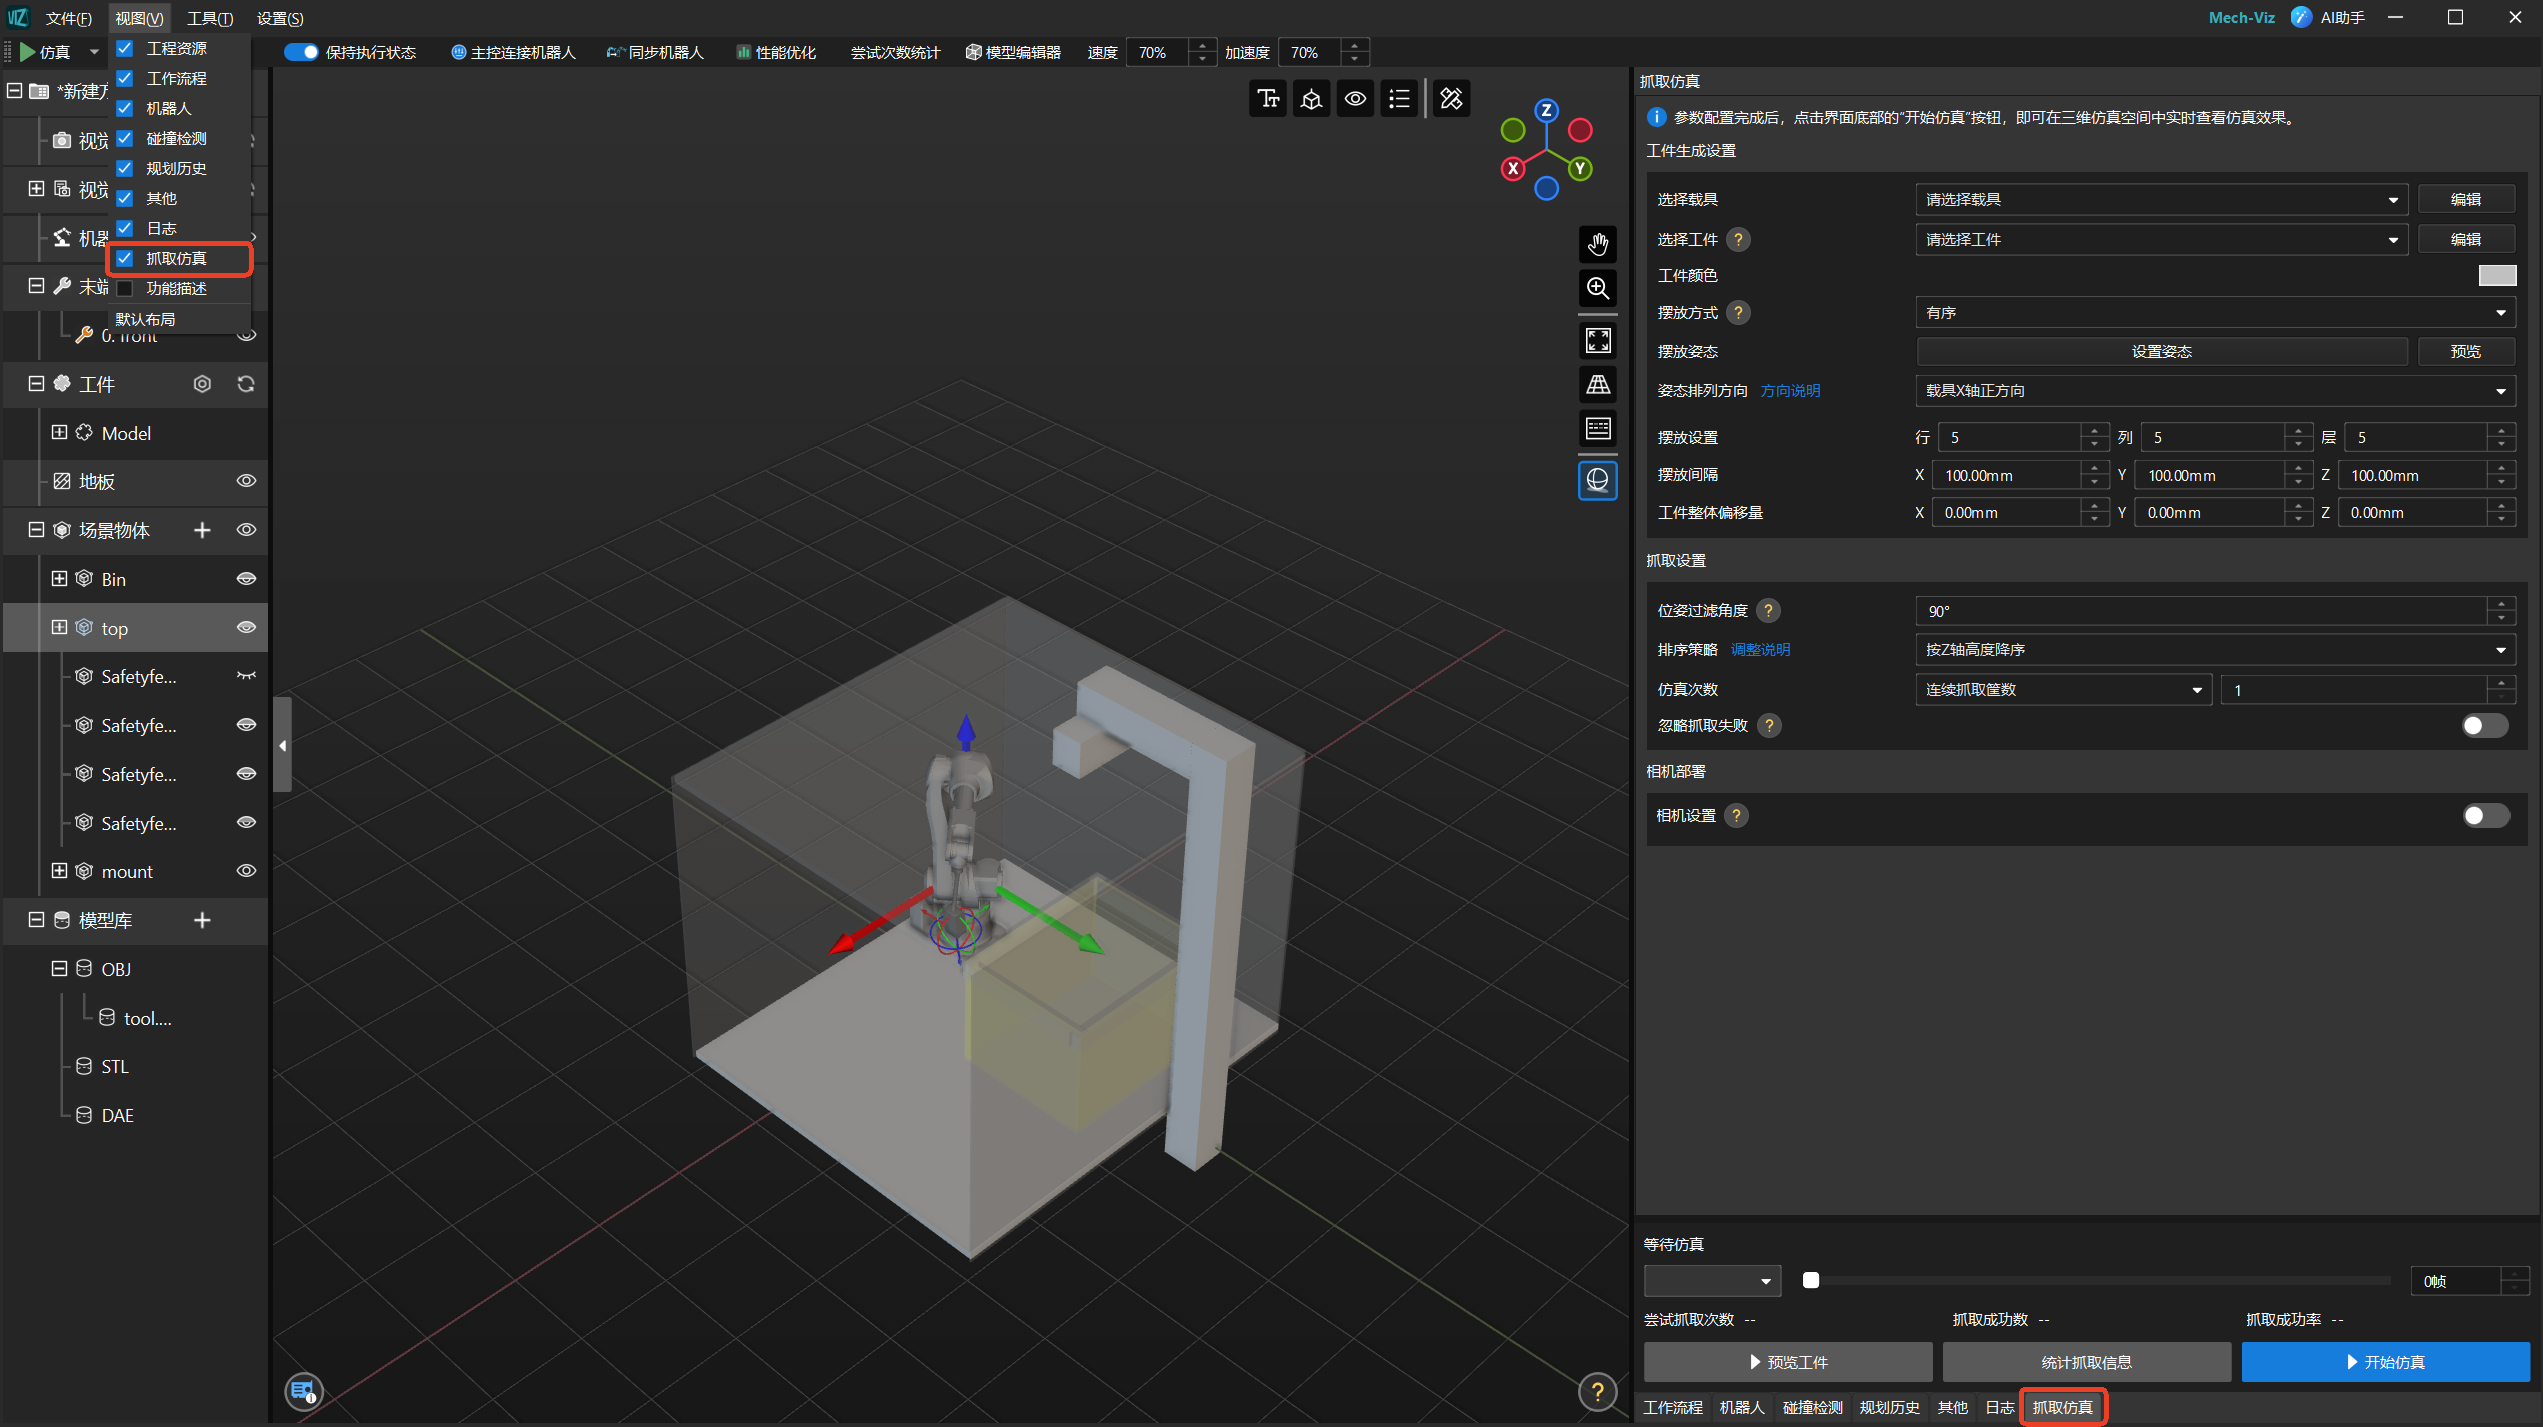The width and height of the screenshot is (2543, 1427).
Task: Click the 性能优化 icon in the top toolbar
Action: click(776, 52)
